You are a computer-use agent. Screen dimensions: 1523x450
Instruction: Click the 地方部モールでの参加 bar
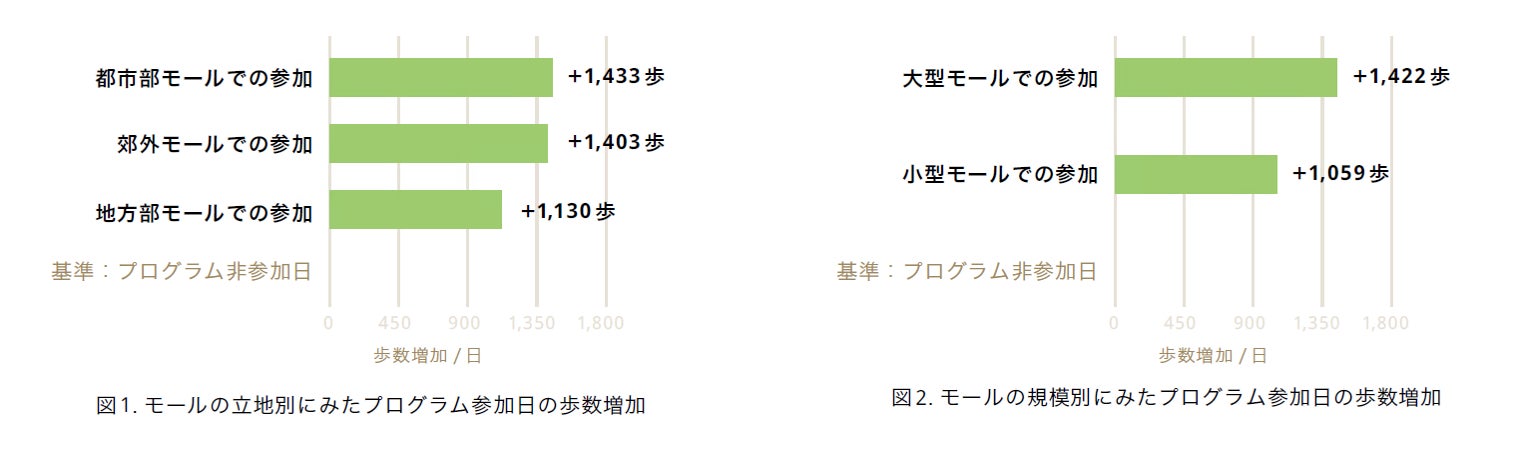pos(415,210)
